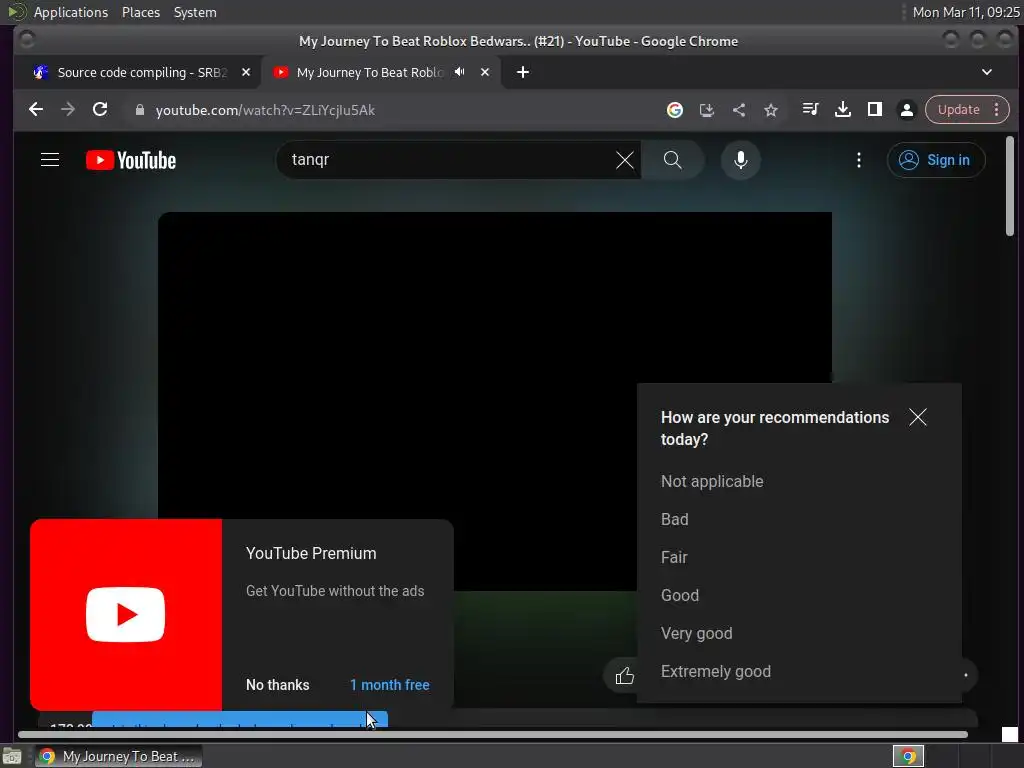Click the My Journey To Beat taskbar entry
The image size is (1024, 768).
118,756
